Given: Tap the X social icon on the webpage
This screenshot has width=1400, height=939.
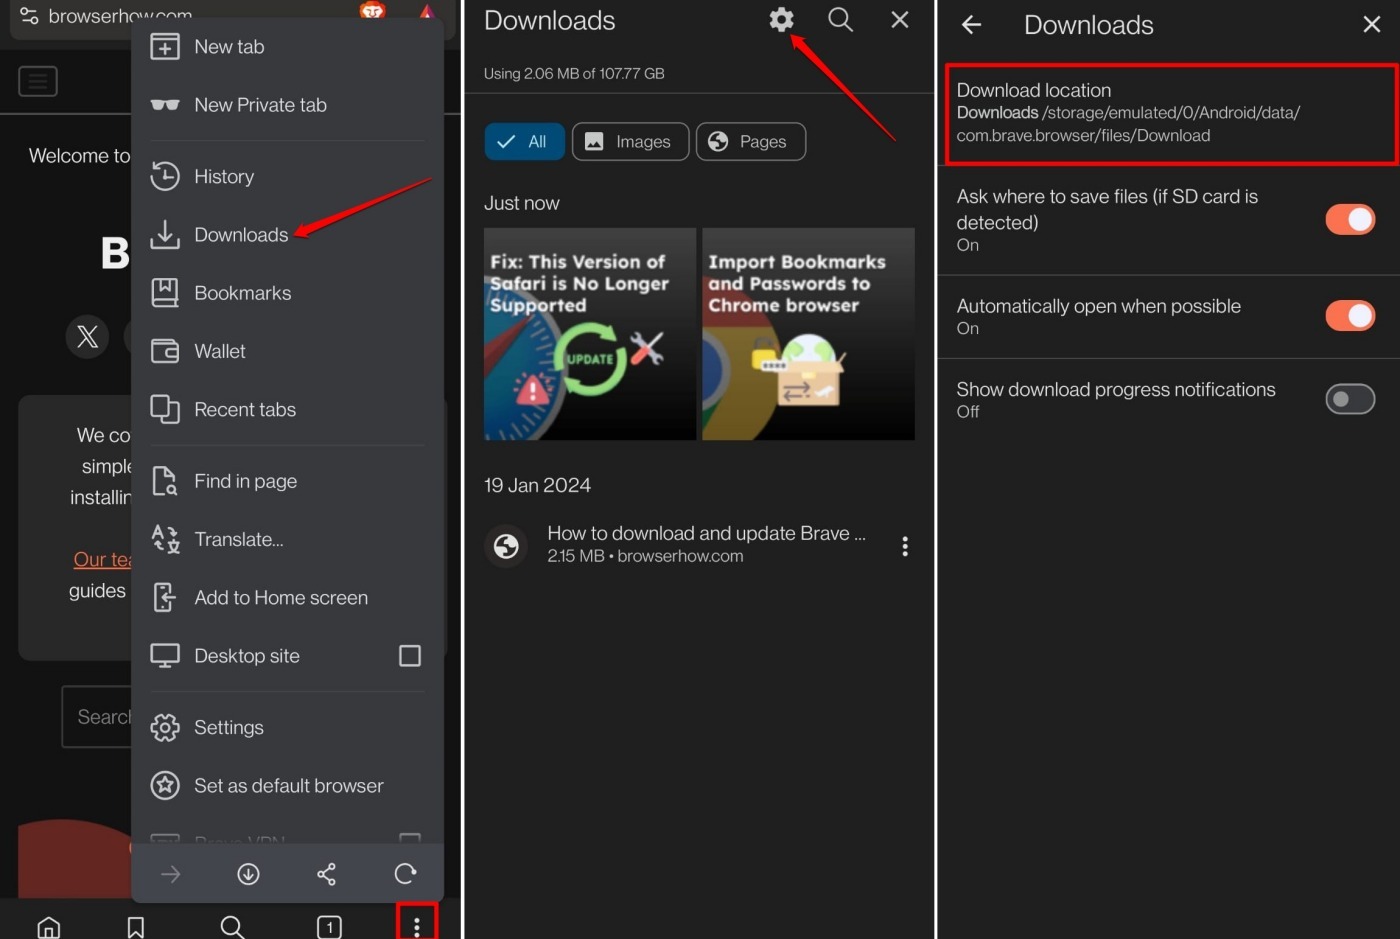Looking at the screenshot, I should click(x=88, y=336).
